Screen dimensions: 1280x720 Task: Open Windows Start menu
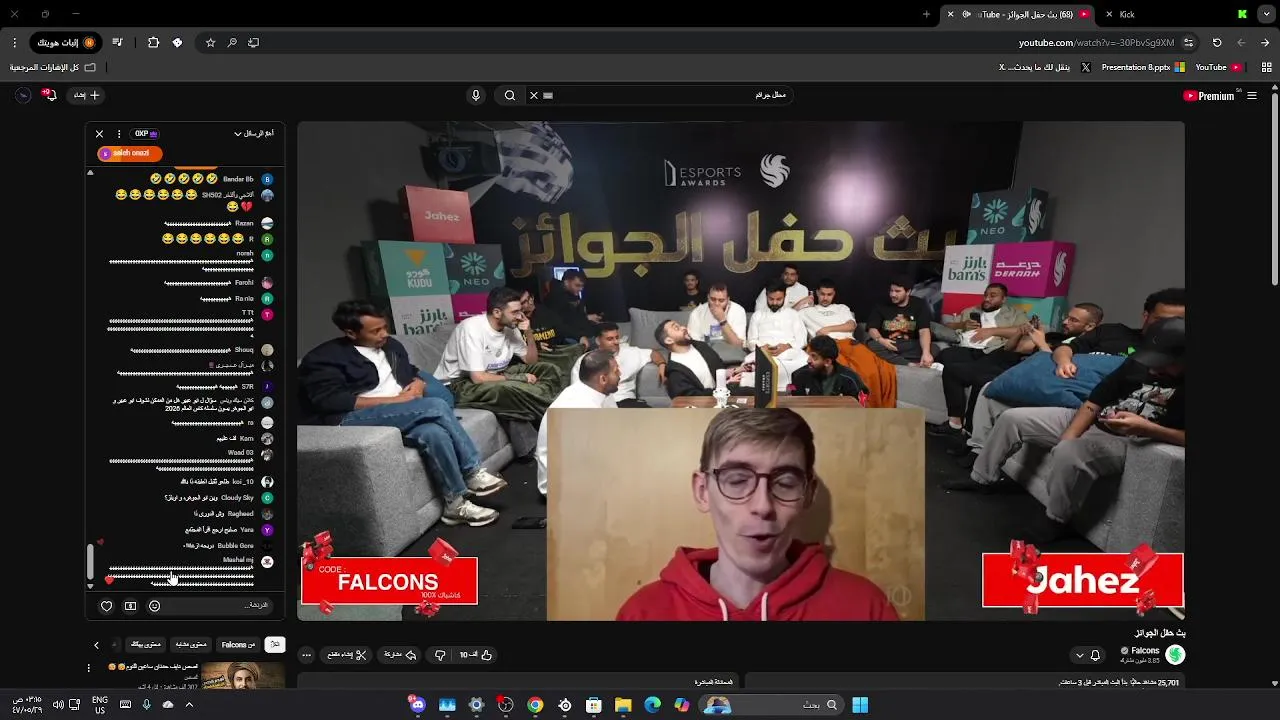(860, 705)
